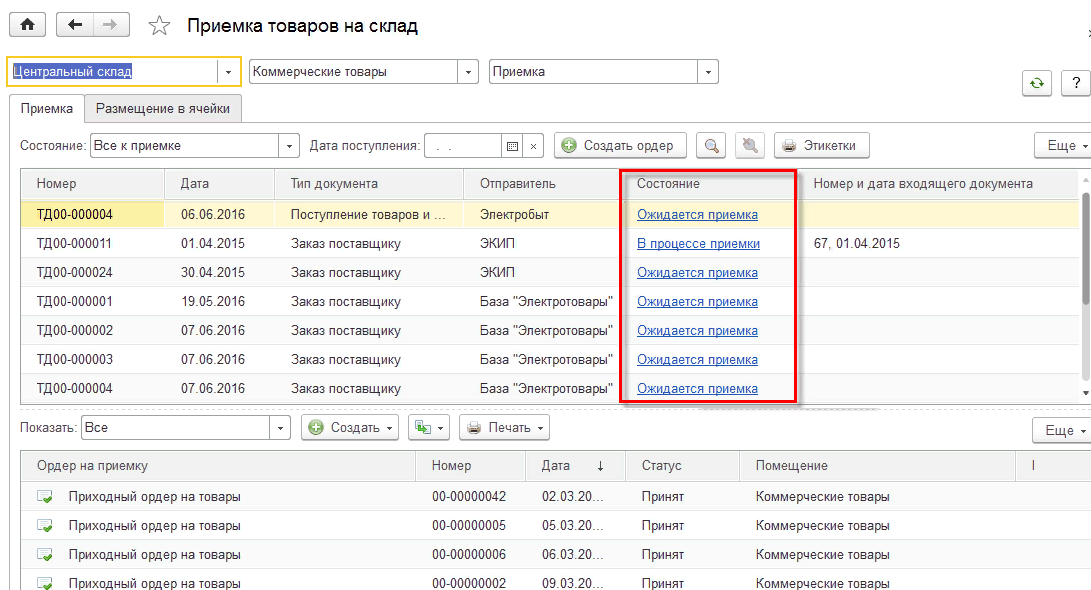This screenshot has width=1091, height=590.
Task: Click the green refresh icon button
Action: click(x=1037, y=83)
